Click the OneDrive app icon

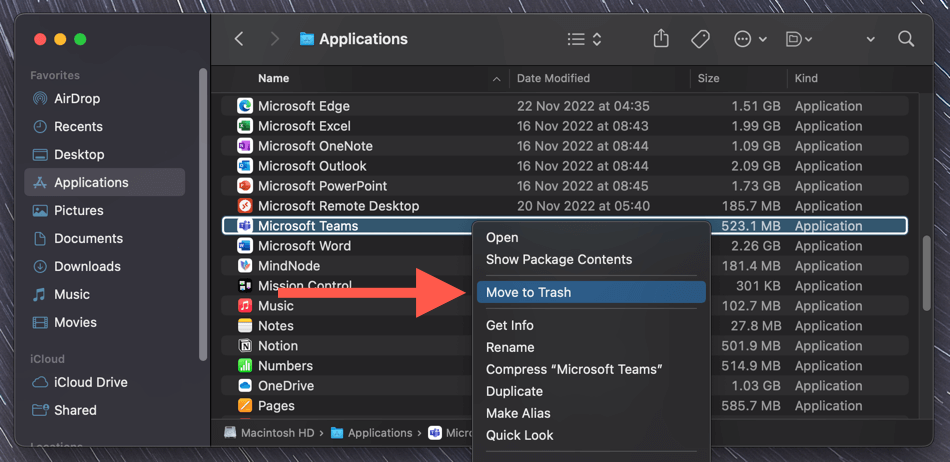(x=245, y=386)
